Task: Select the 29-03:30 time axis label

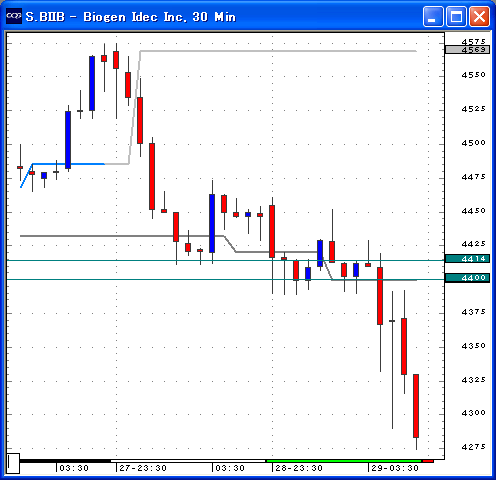Action: pyautogui.click(x=395, y=468)
